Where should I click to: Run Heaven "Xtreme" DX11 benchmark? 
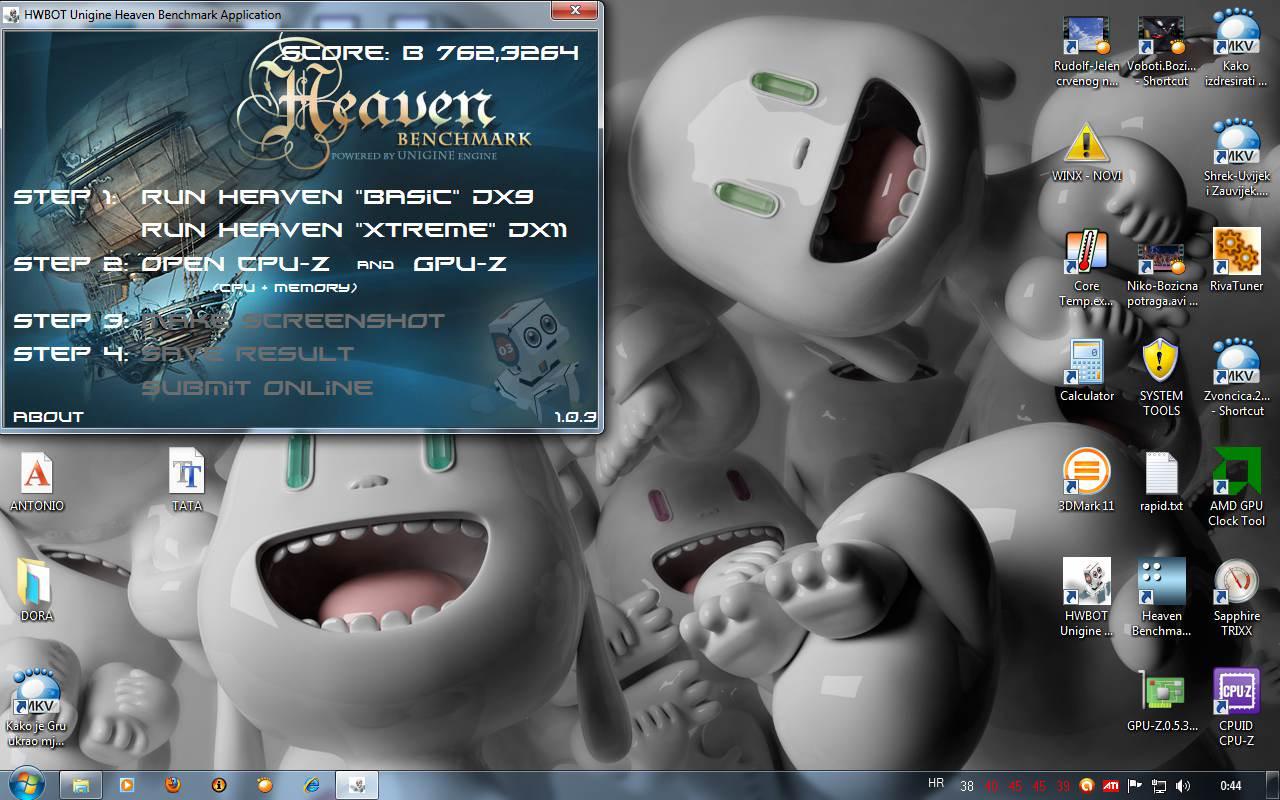point(354,230)
